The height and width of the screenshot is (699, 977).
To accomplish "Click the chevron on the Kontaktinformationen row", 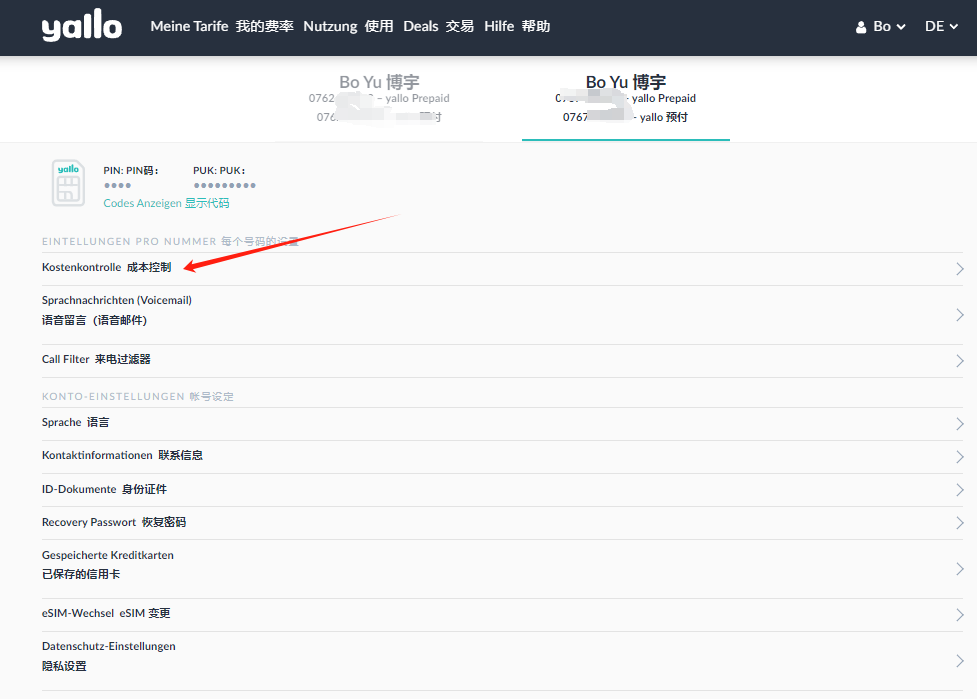I will pos(960,457).
